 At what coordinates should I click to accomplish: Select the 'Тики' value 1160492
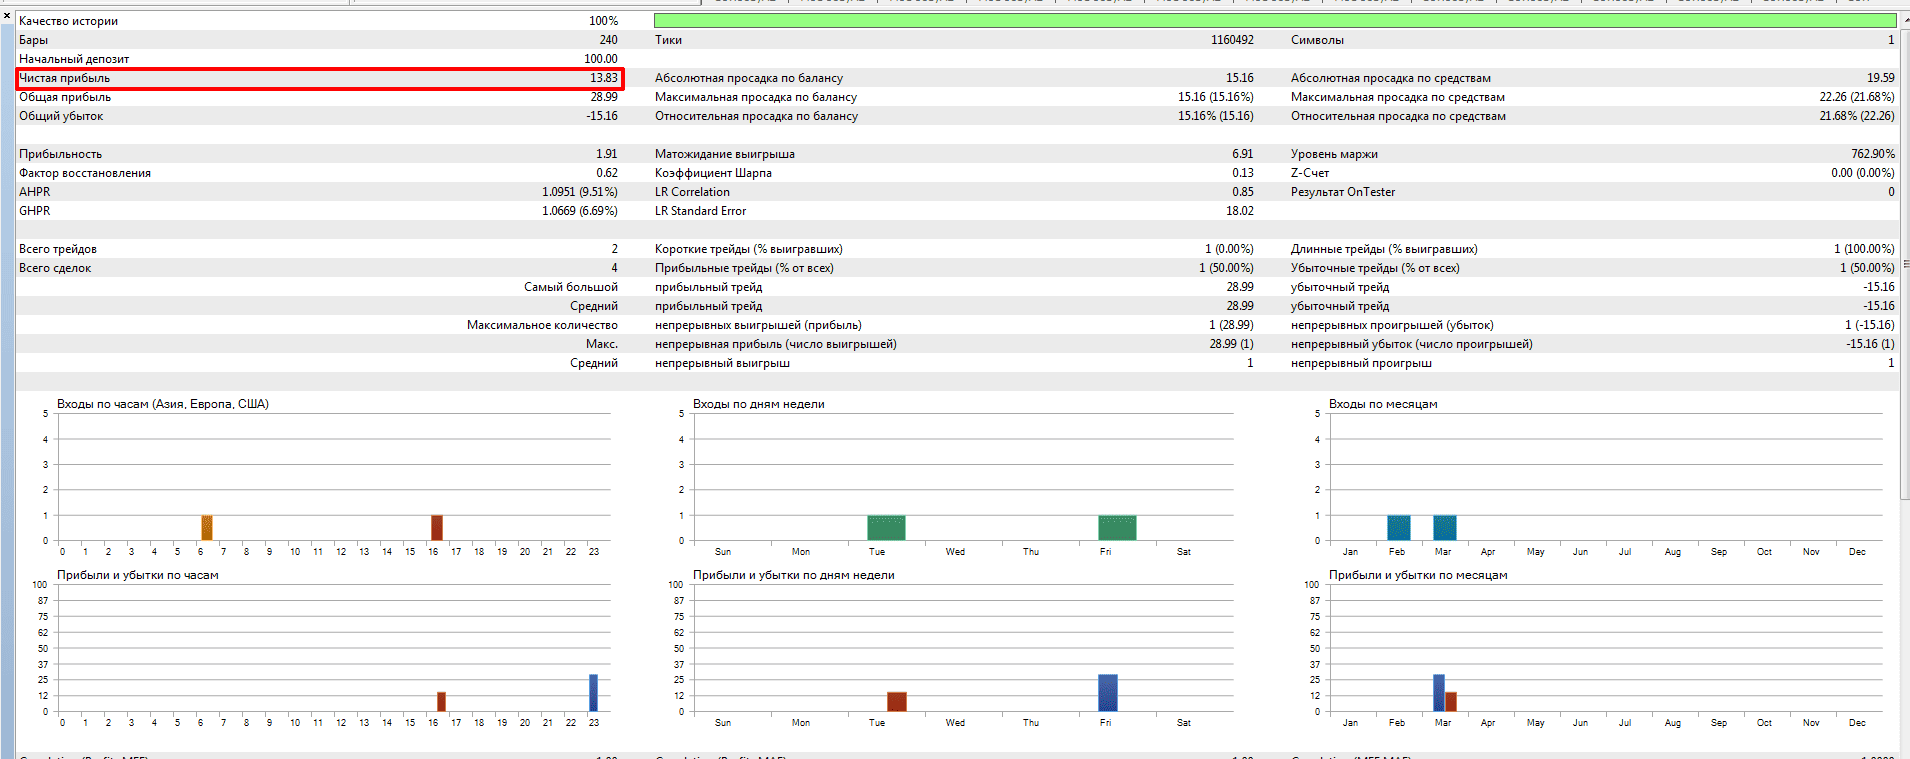click(1232, 40)
